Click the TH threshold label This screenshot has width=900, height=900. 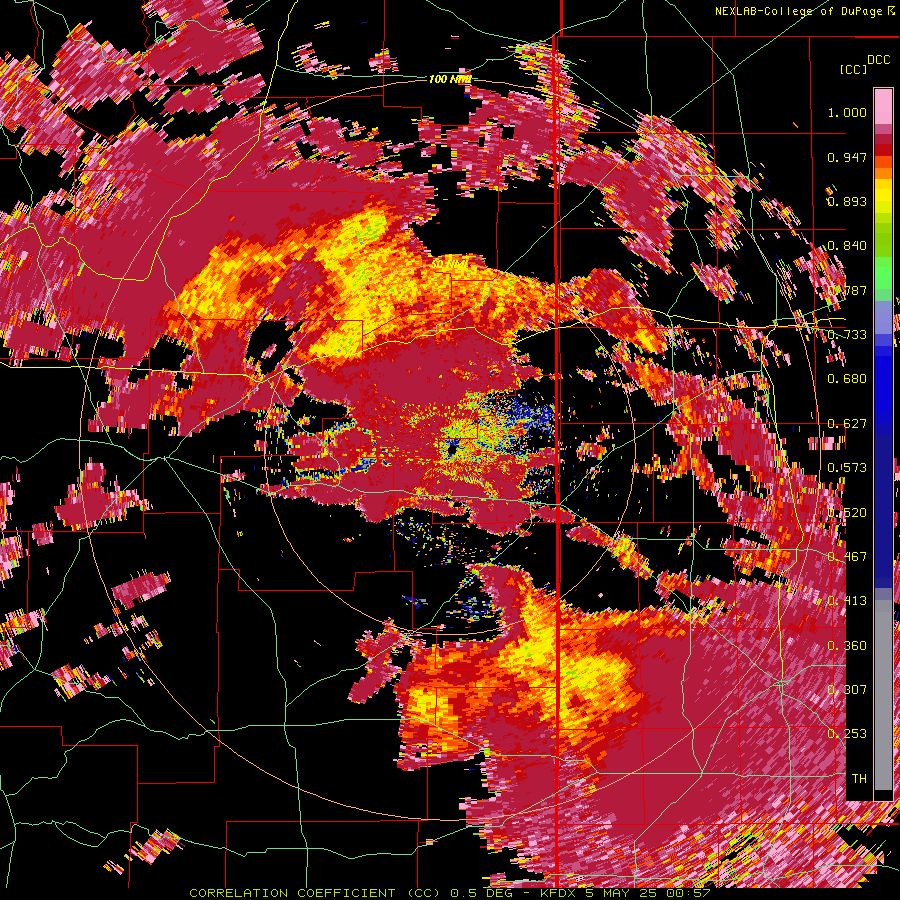[859, 779]
